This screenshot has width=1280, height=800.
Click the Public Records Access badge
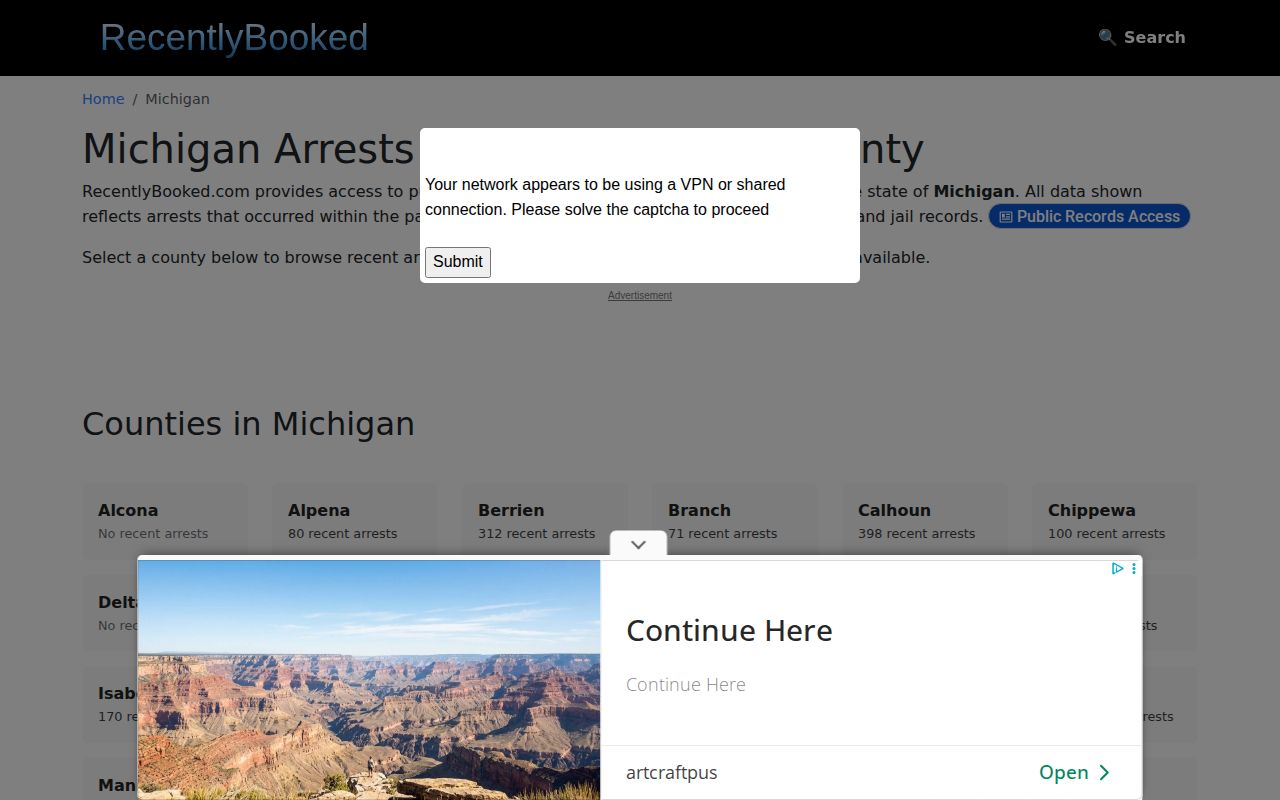click(x=1089, y=216)
